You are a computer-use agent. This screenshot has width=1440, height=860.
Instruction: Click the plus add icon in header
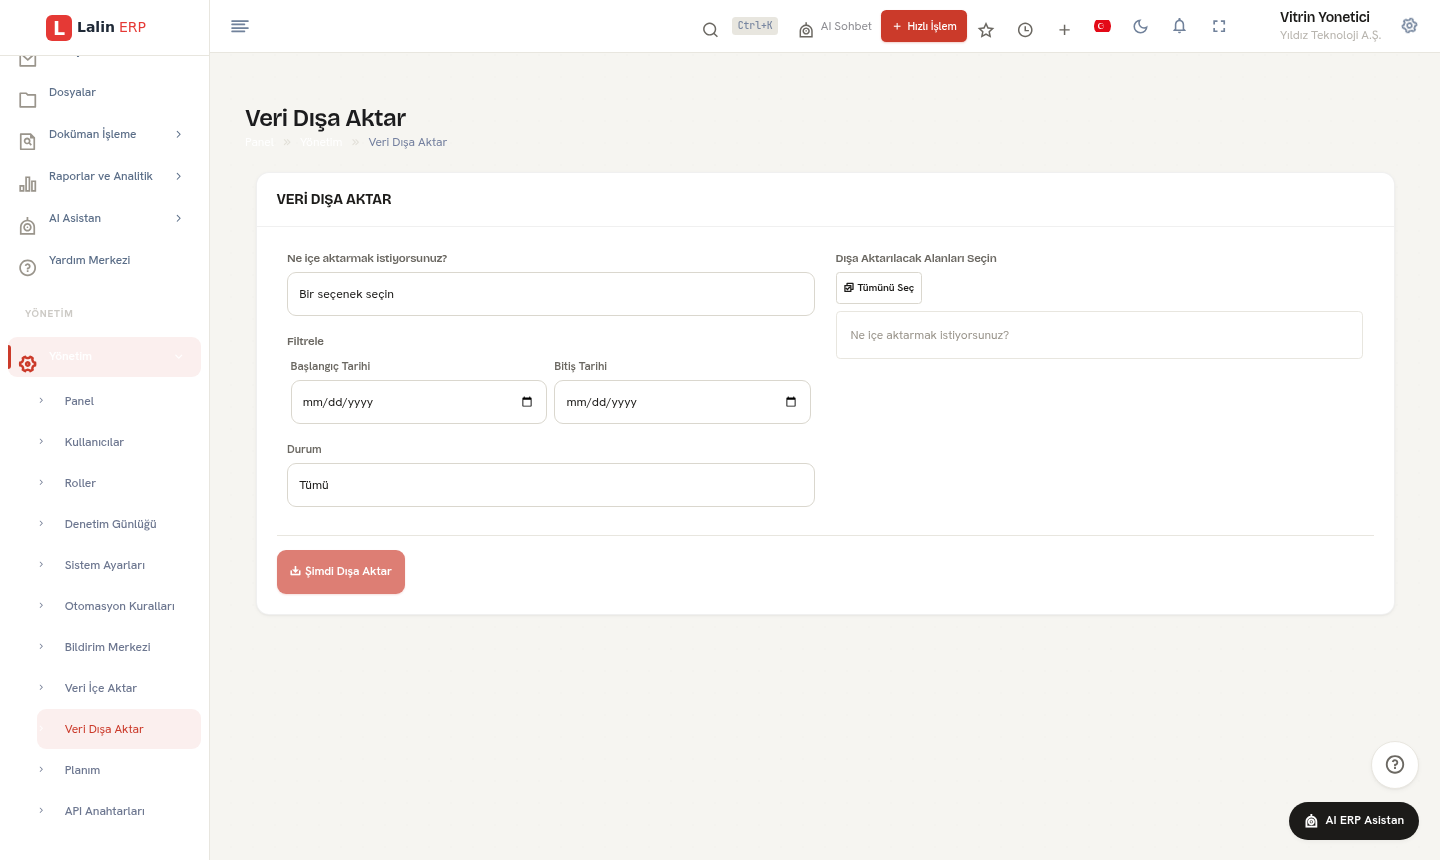pos(1064,30)
